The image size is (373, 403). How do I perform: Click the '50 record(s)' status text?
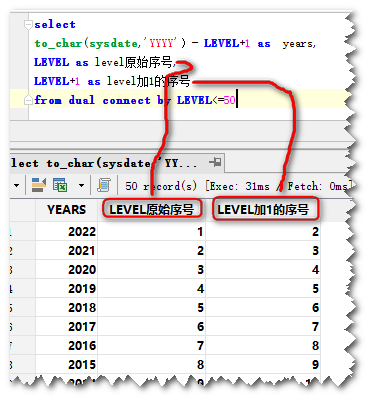point(161,186)
